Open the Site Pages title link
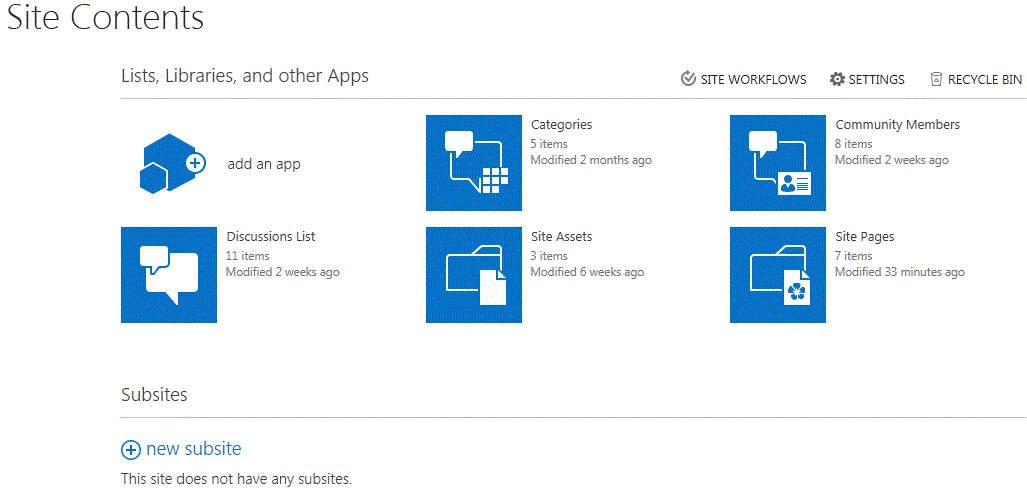The width and height of the screenshot is (1027, 498). [x=864, y=237]
